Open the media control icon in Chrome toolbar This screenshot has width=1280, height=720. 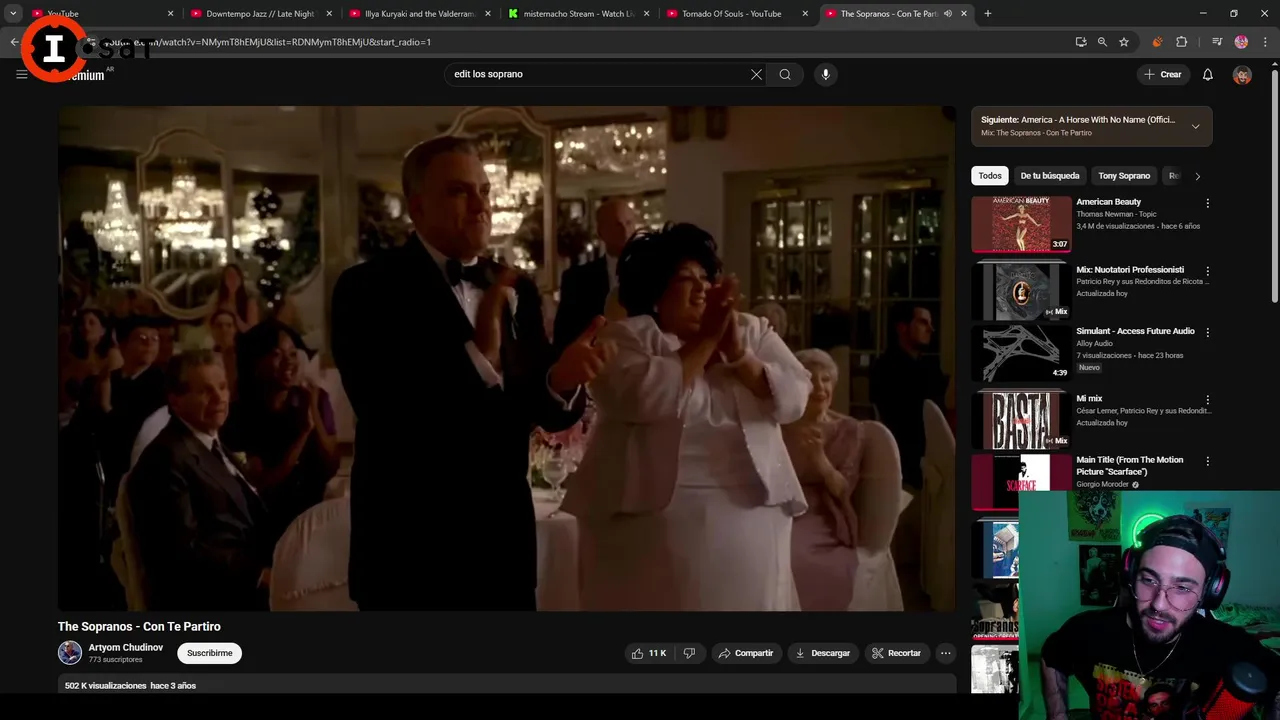tap(1217, 42)
